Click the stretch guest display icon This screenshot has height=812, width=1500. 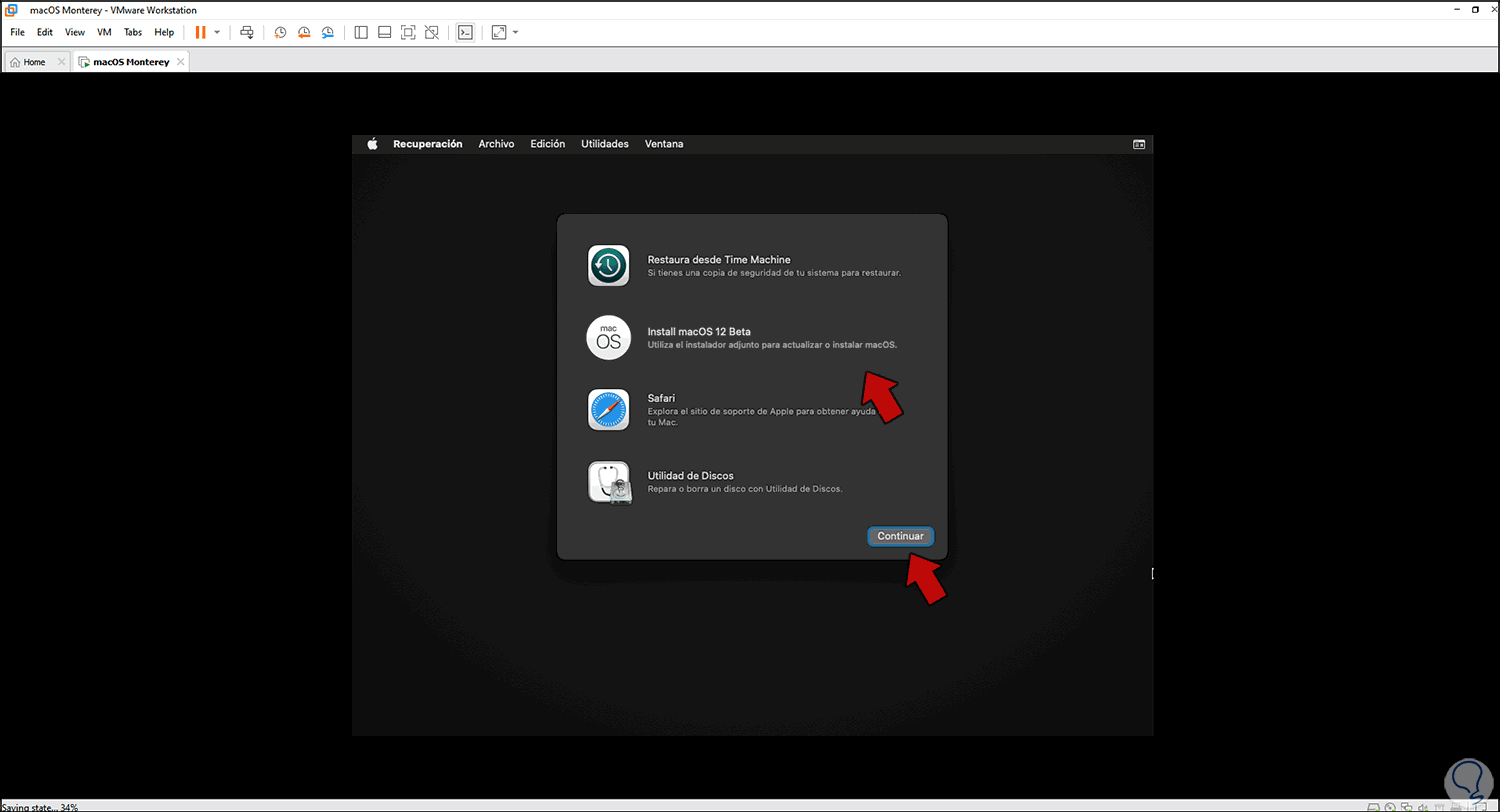pyautogui.click(x=499, y=32)
